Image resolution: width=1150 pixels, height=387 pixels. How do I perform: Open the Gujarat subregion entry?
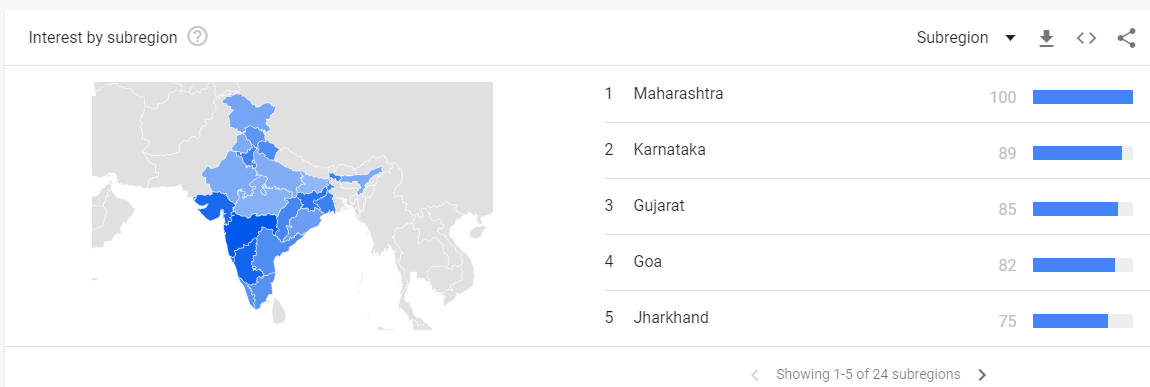(659, 206)
